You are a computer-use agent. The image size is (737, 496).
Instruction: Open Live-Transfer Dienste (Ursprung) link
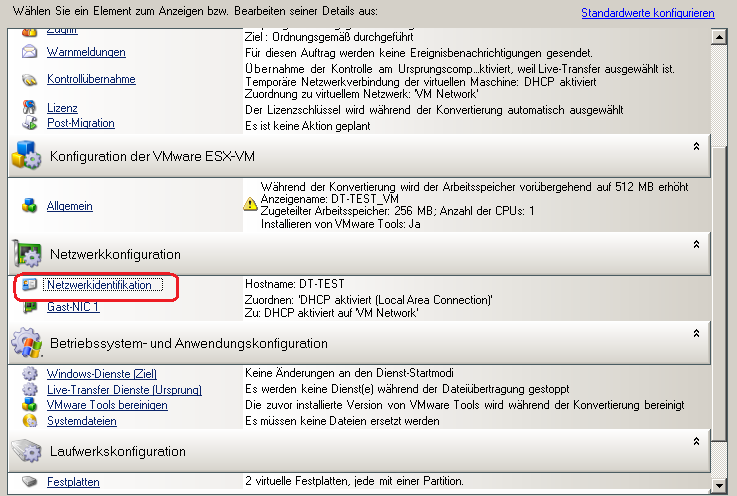click(124, 390)
